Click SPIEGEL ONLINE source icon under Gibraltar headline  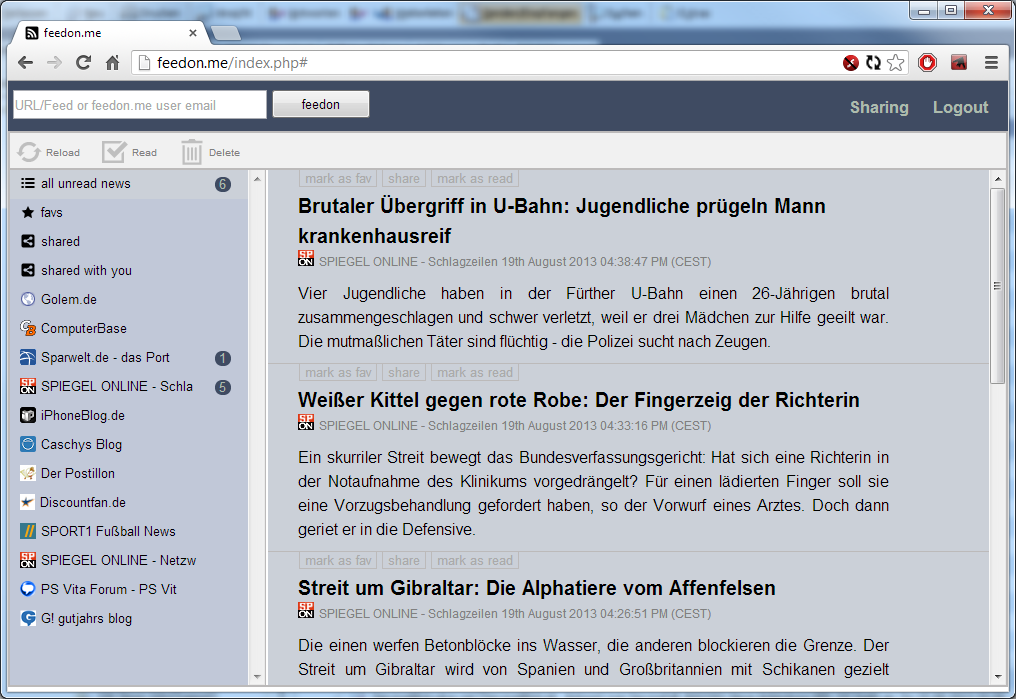(x=306, y=610)
